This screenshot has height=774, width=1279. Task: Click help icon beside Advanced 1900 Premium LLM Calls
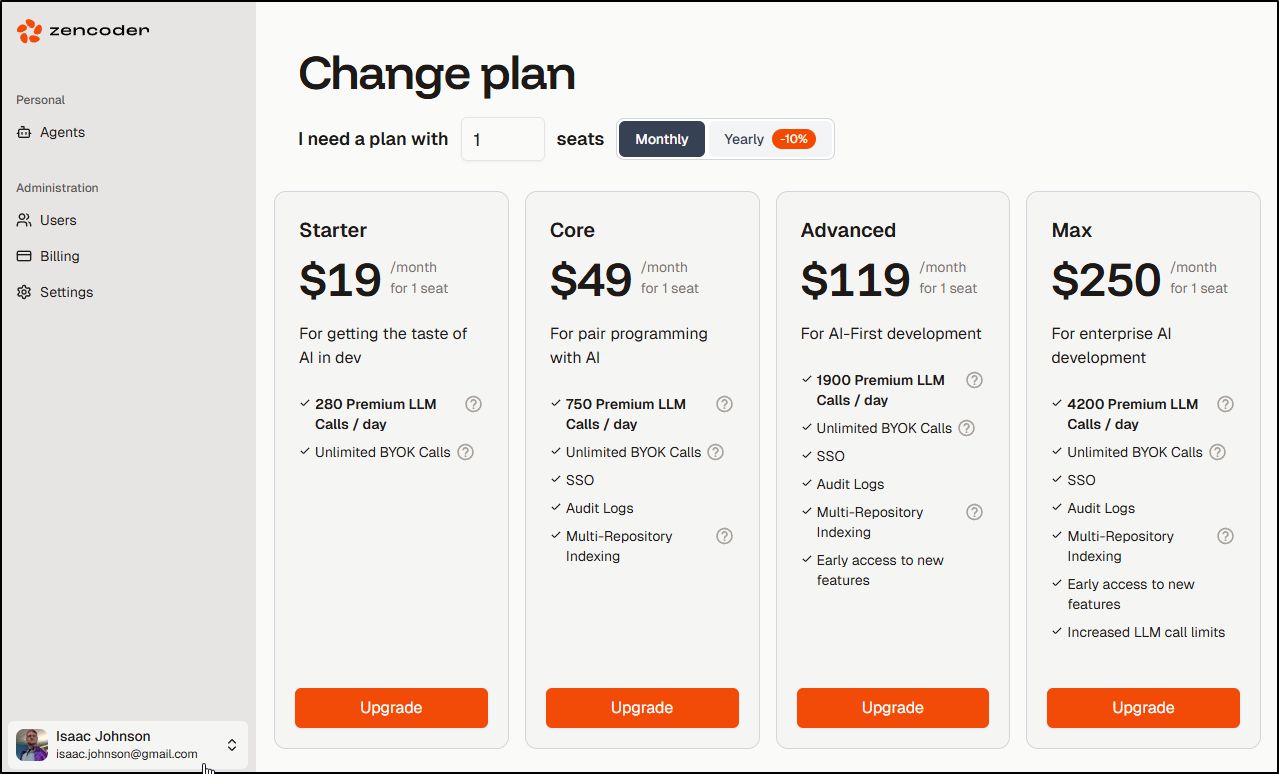click(974, 380)
